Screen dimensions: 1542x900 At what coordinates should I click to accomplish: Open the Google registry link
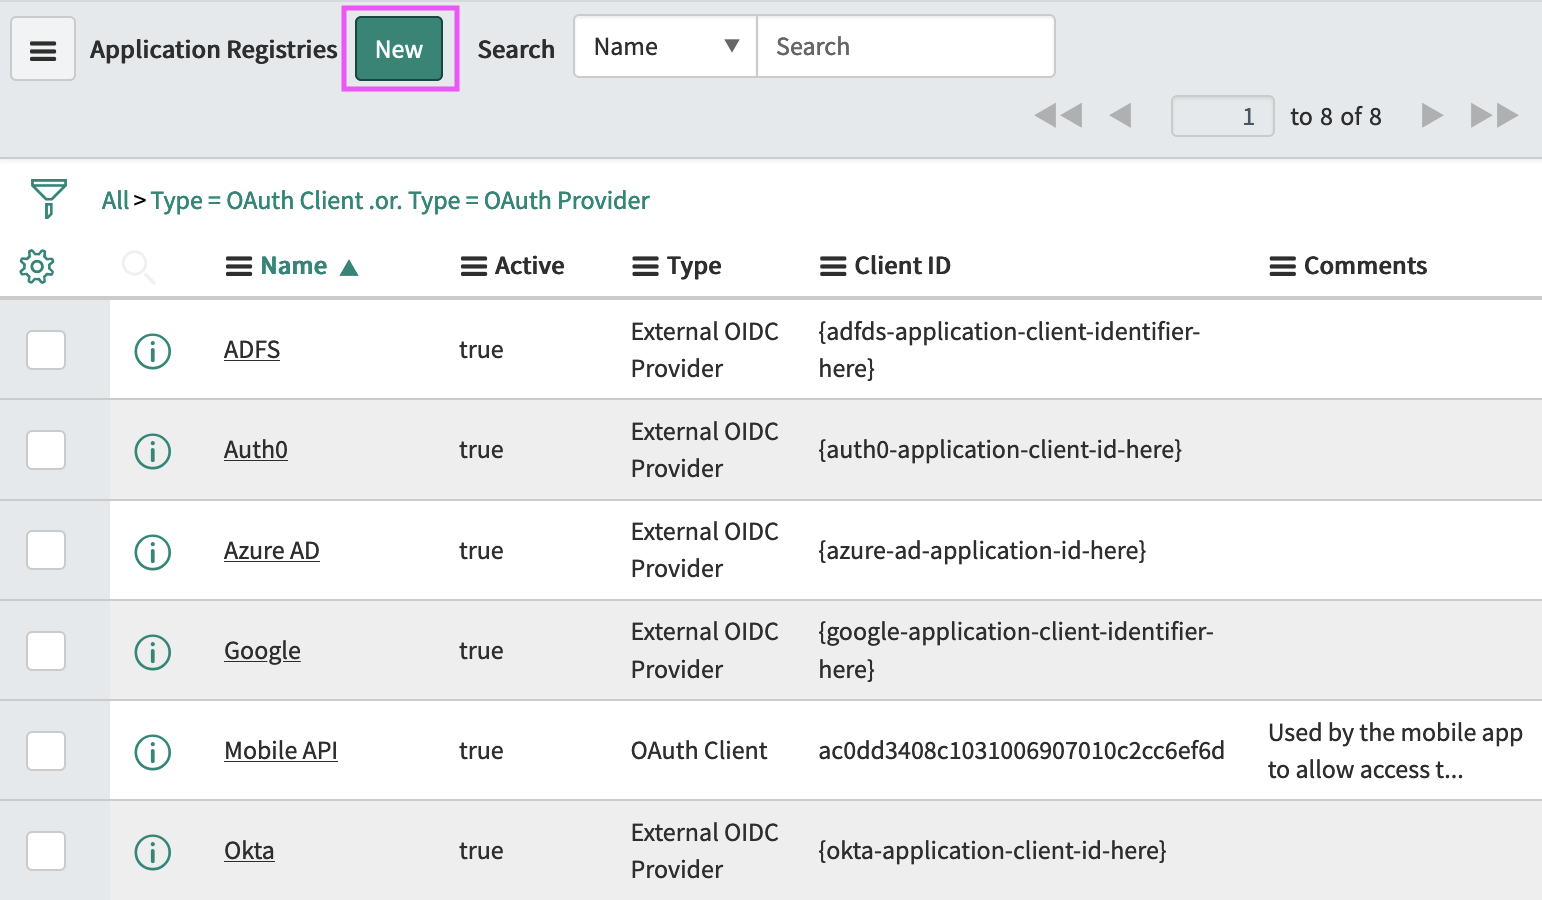(x=262, y=651)
